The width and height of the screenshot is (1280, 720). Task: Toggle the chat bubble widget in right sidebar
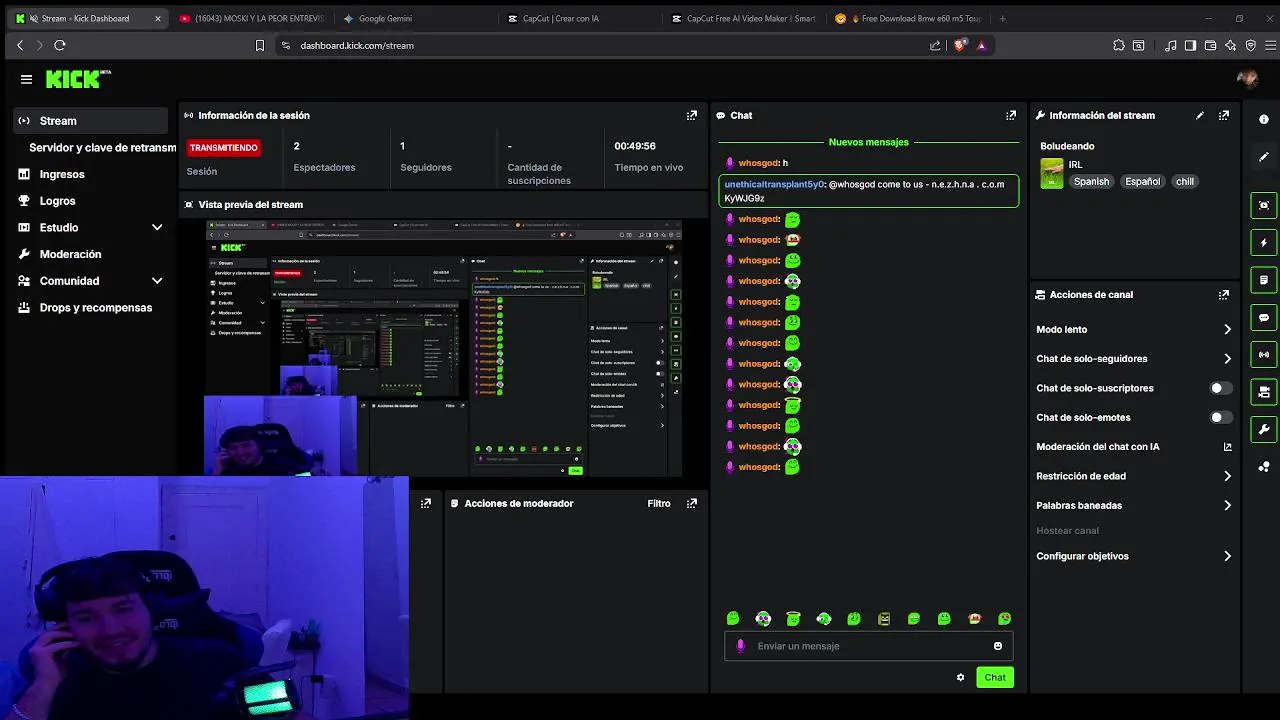tap(1264, 317)
